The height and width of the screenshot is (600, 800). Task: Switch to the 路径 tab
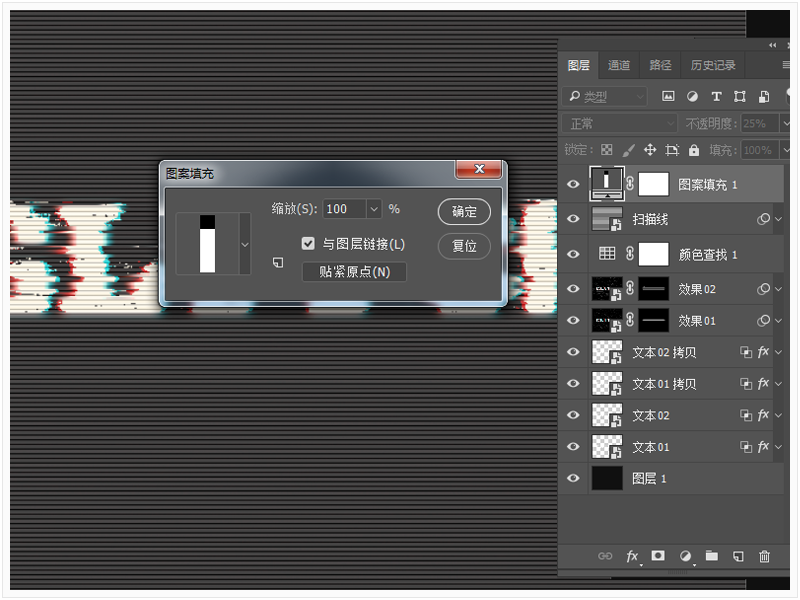pyautogui.click(x=660, y=65)
